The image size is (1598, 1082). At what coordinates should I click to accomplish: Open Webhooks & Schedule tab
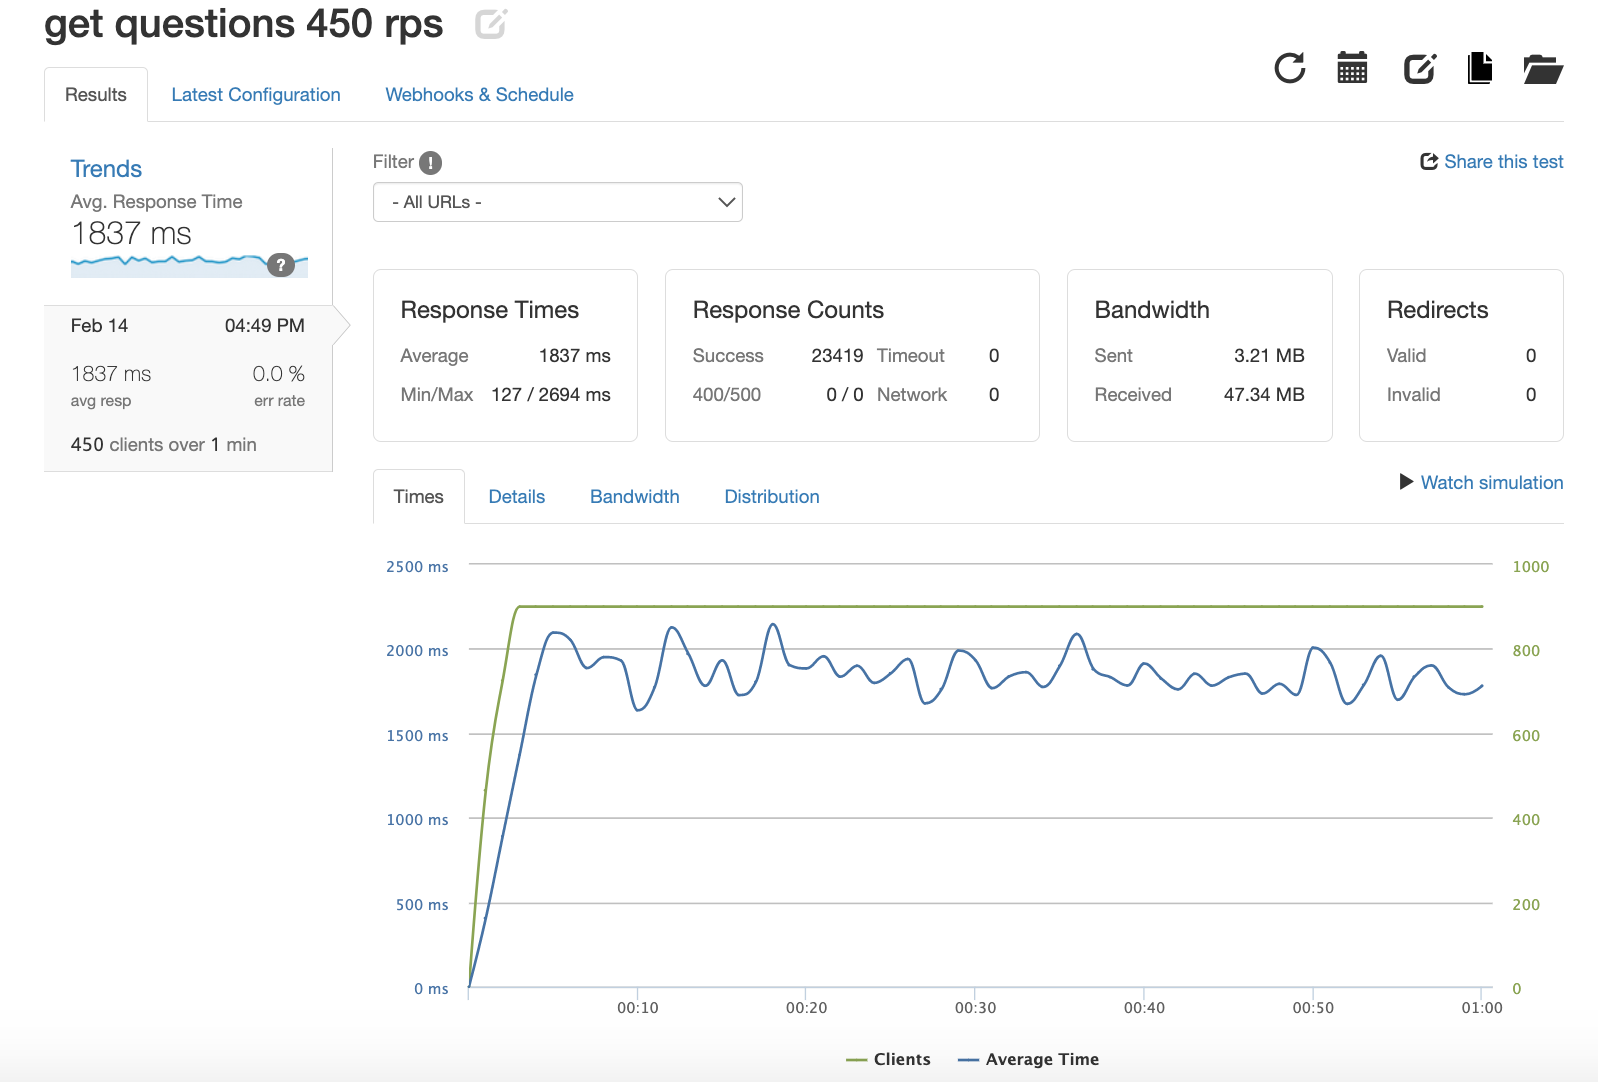pyautogui.click(x=479, y=95)
